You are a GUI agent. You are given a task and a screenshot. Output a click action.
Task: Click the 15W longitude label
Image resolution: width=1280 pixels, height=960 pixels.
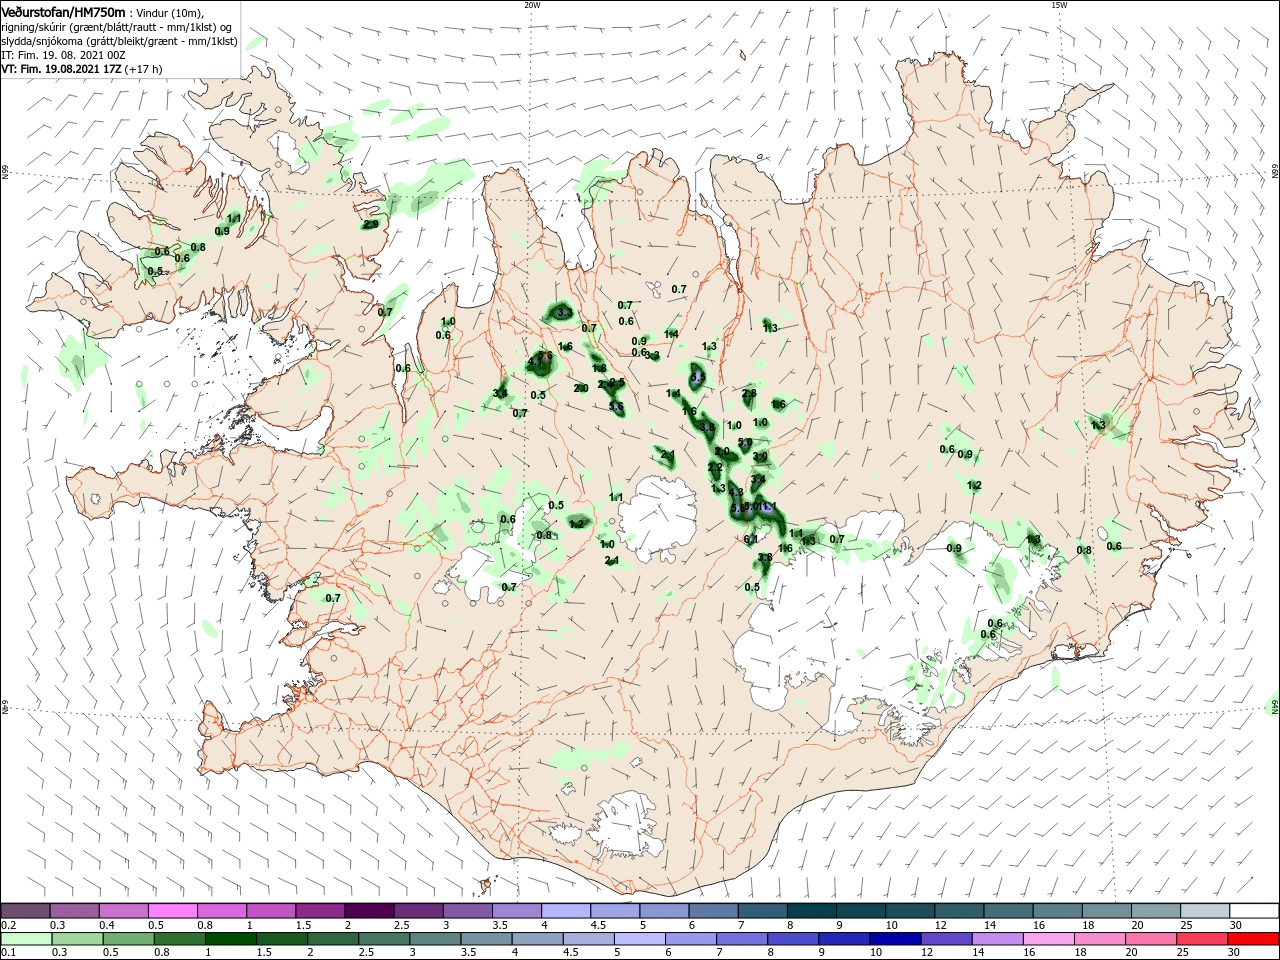pos(1059,5)
